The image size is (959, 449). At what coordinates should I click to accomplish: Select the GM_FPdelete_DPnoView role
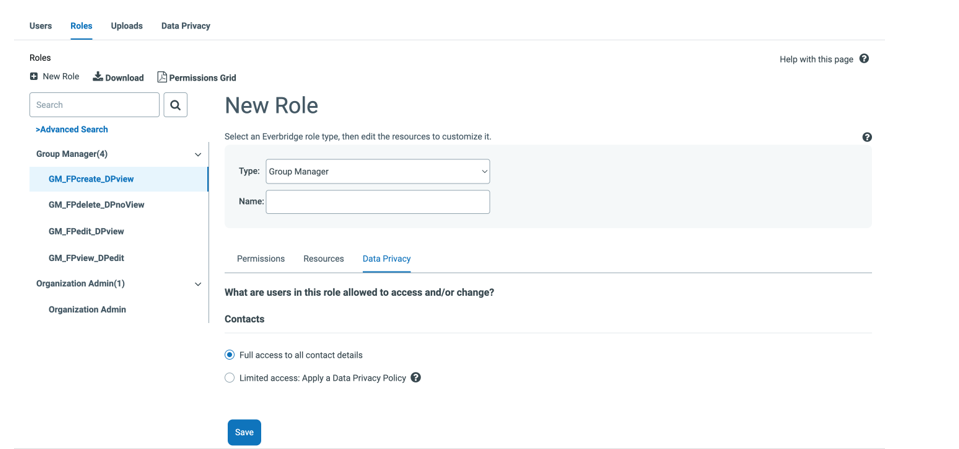tap(96, 205)
